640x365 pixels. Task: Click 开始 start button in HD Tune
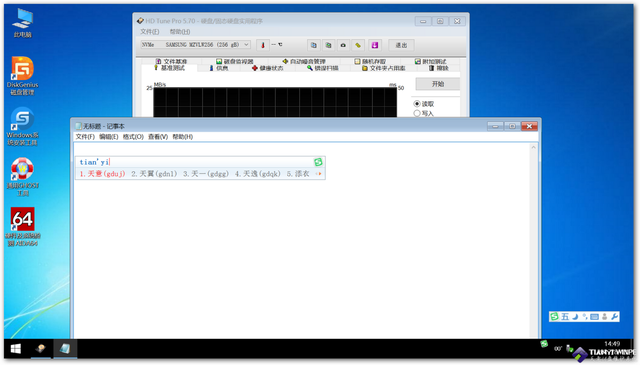tap(438, 84)
